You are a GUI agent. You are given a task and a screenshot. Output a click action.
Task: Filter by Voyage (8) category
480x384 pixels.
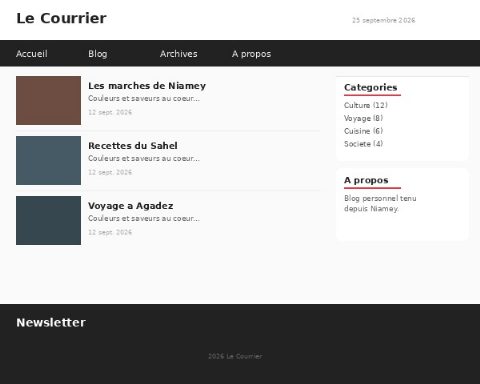(x=363, y=118)
